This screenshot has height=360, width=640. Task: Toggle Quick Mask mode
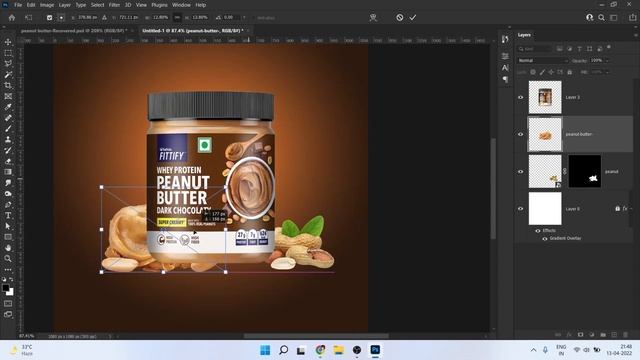8,304
